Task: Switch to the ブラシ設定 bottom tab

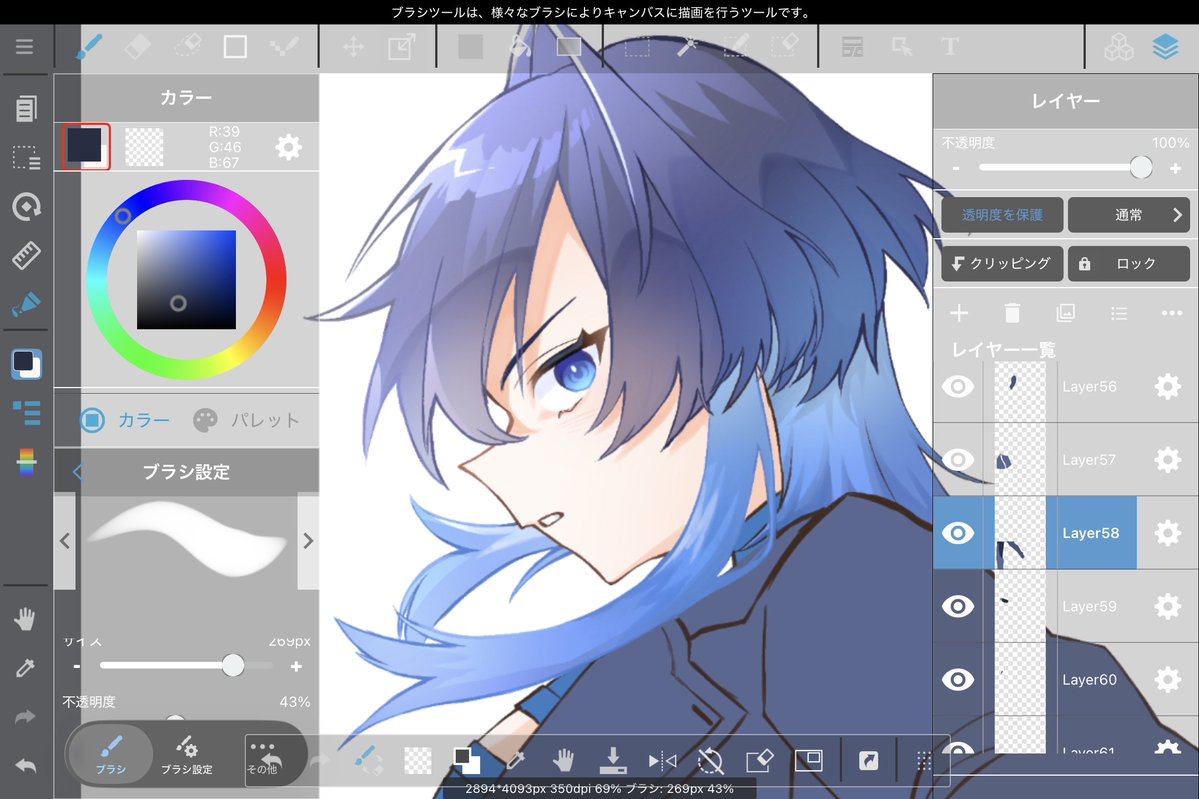Action: [187, 755]
